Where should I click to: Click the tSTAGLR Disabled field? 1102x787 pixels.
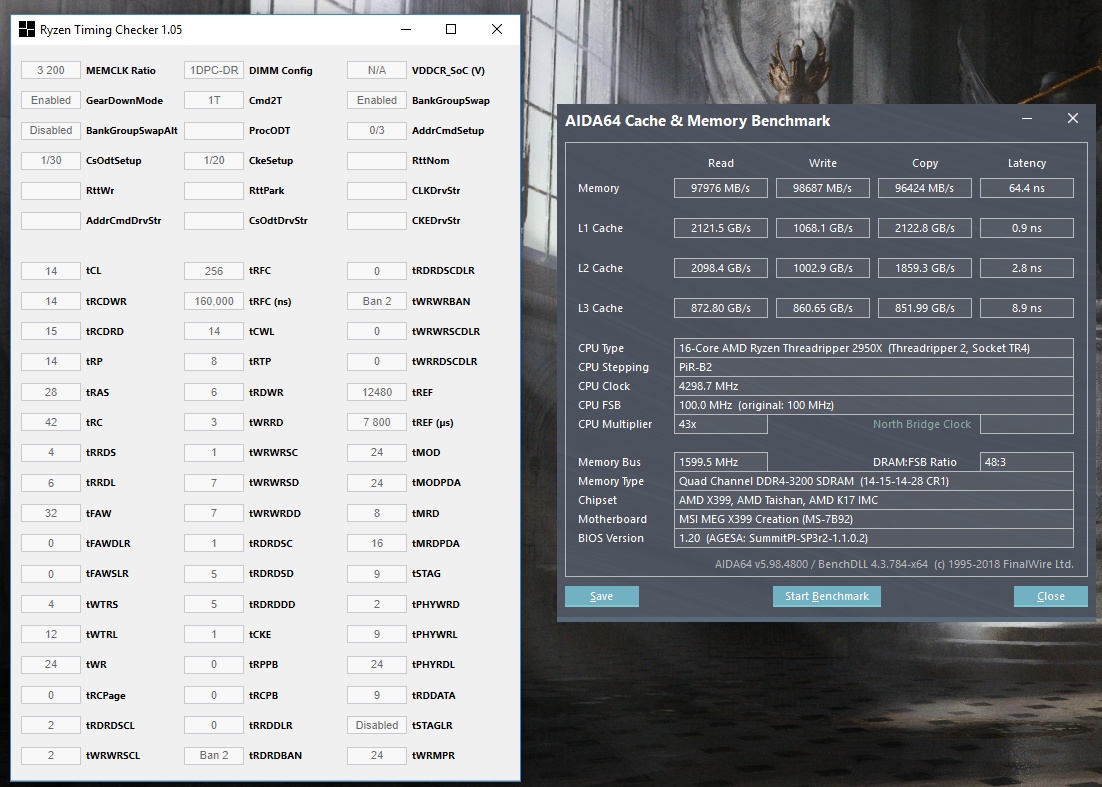(377, 725)
